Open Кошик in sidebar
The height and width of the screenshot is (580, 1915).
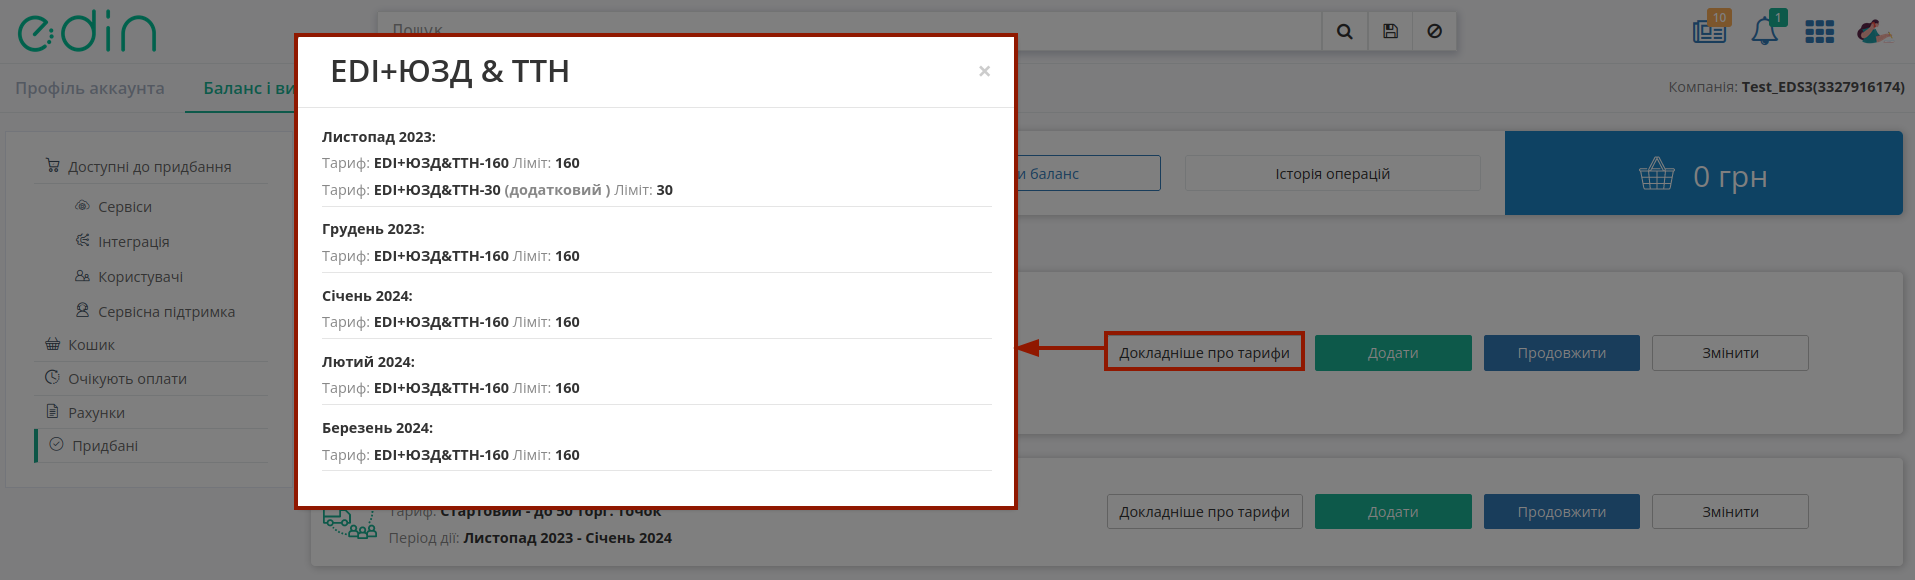(91, 345)
